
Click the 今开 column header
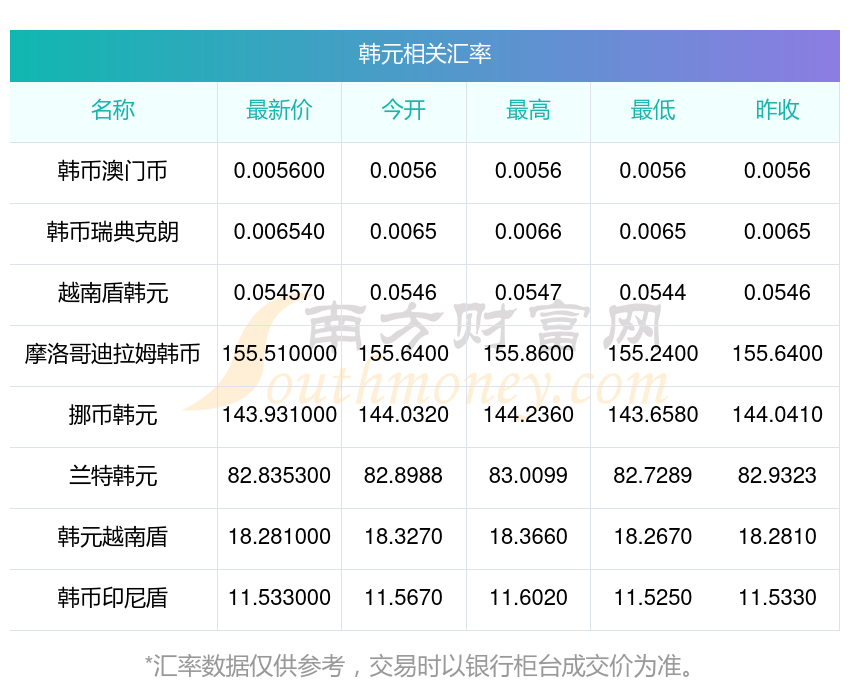point(403,111)
